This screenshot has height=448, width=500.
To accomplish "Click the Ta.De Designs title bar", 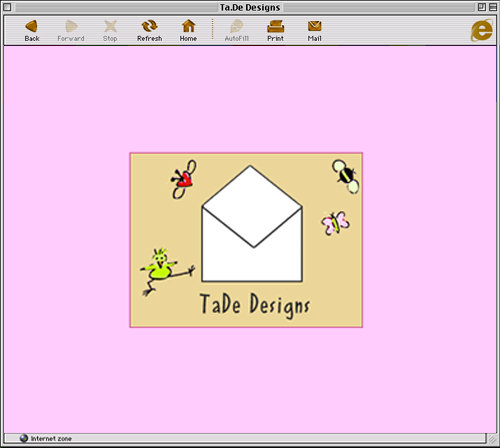I will [x=250, y=7].
